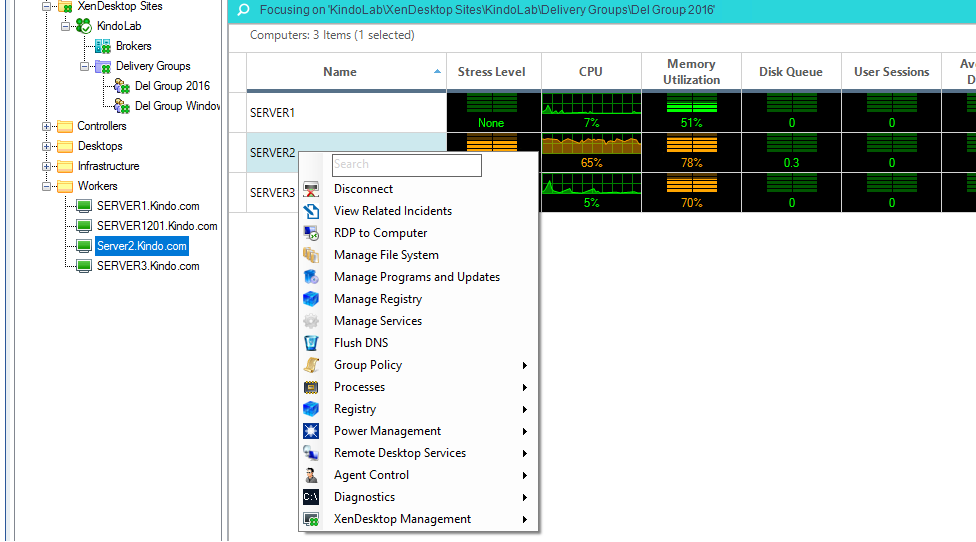Sort by the Memory Utilization column header
This screenshot has height=542, width=976.
[692, 72]
